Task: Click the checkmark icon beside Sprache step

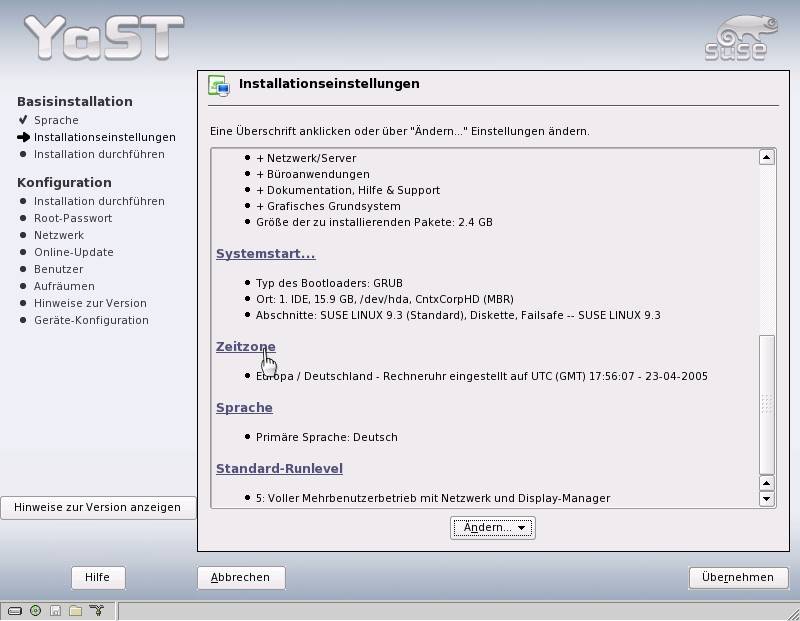Action: (x=22, y=120)
